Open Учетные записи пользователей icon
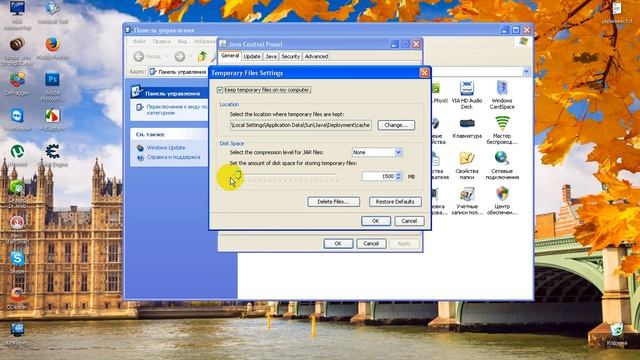The height and width of the screenshot is (360, 640). coord(467,201)
